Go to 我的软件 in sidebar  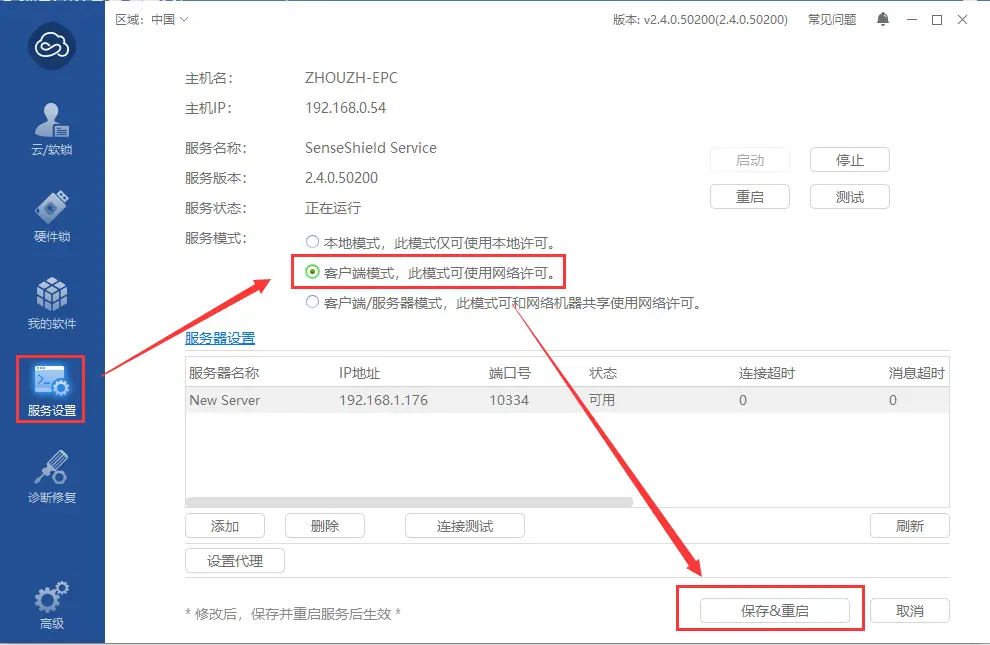52,303
